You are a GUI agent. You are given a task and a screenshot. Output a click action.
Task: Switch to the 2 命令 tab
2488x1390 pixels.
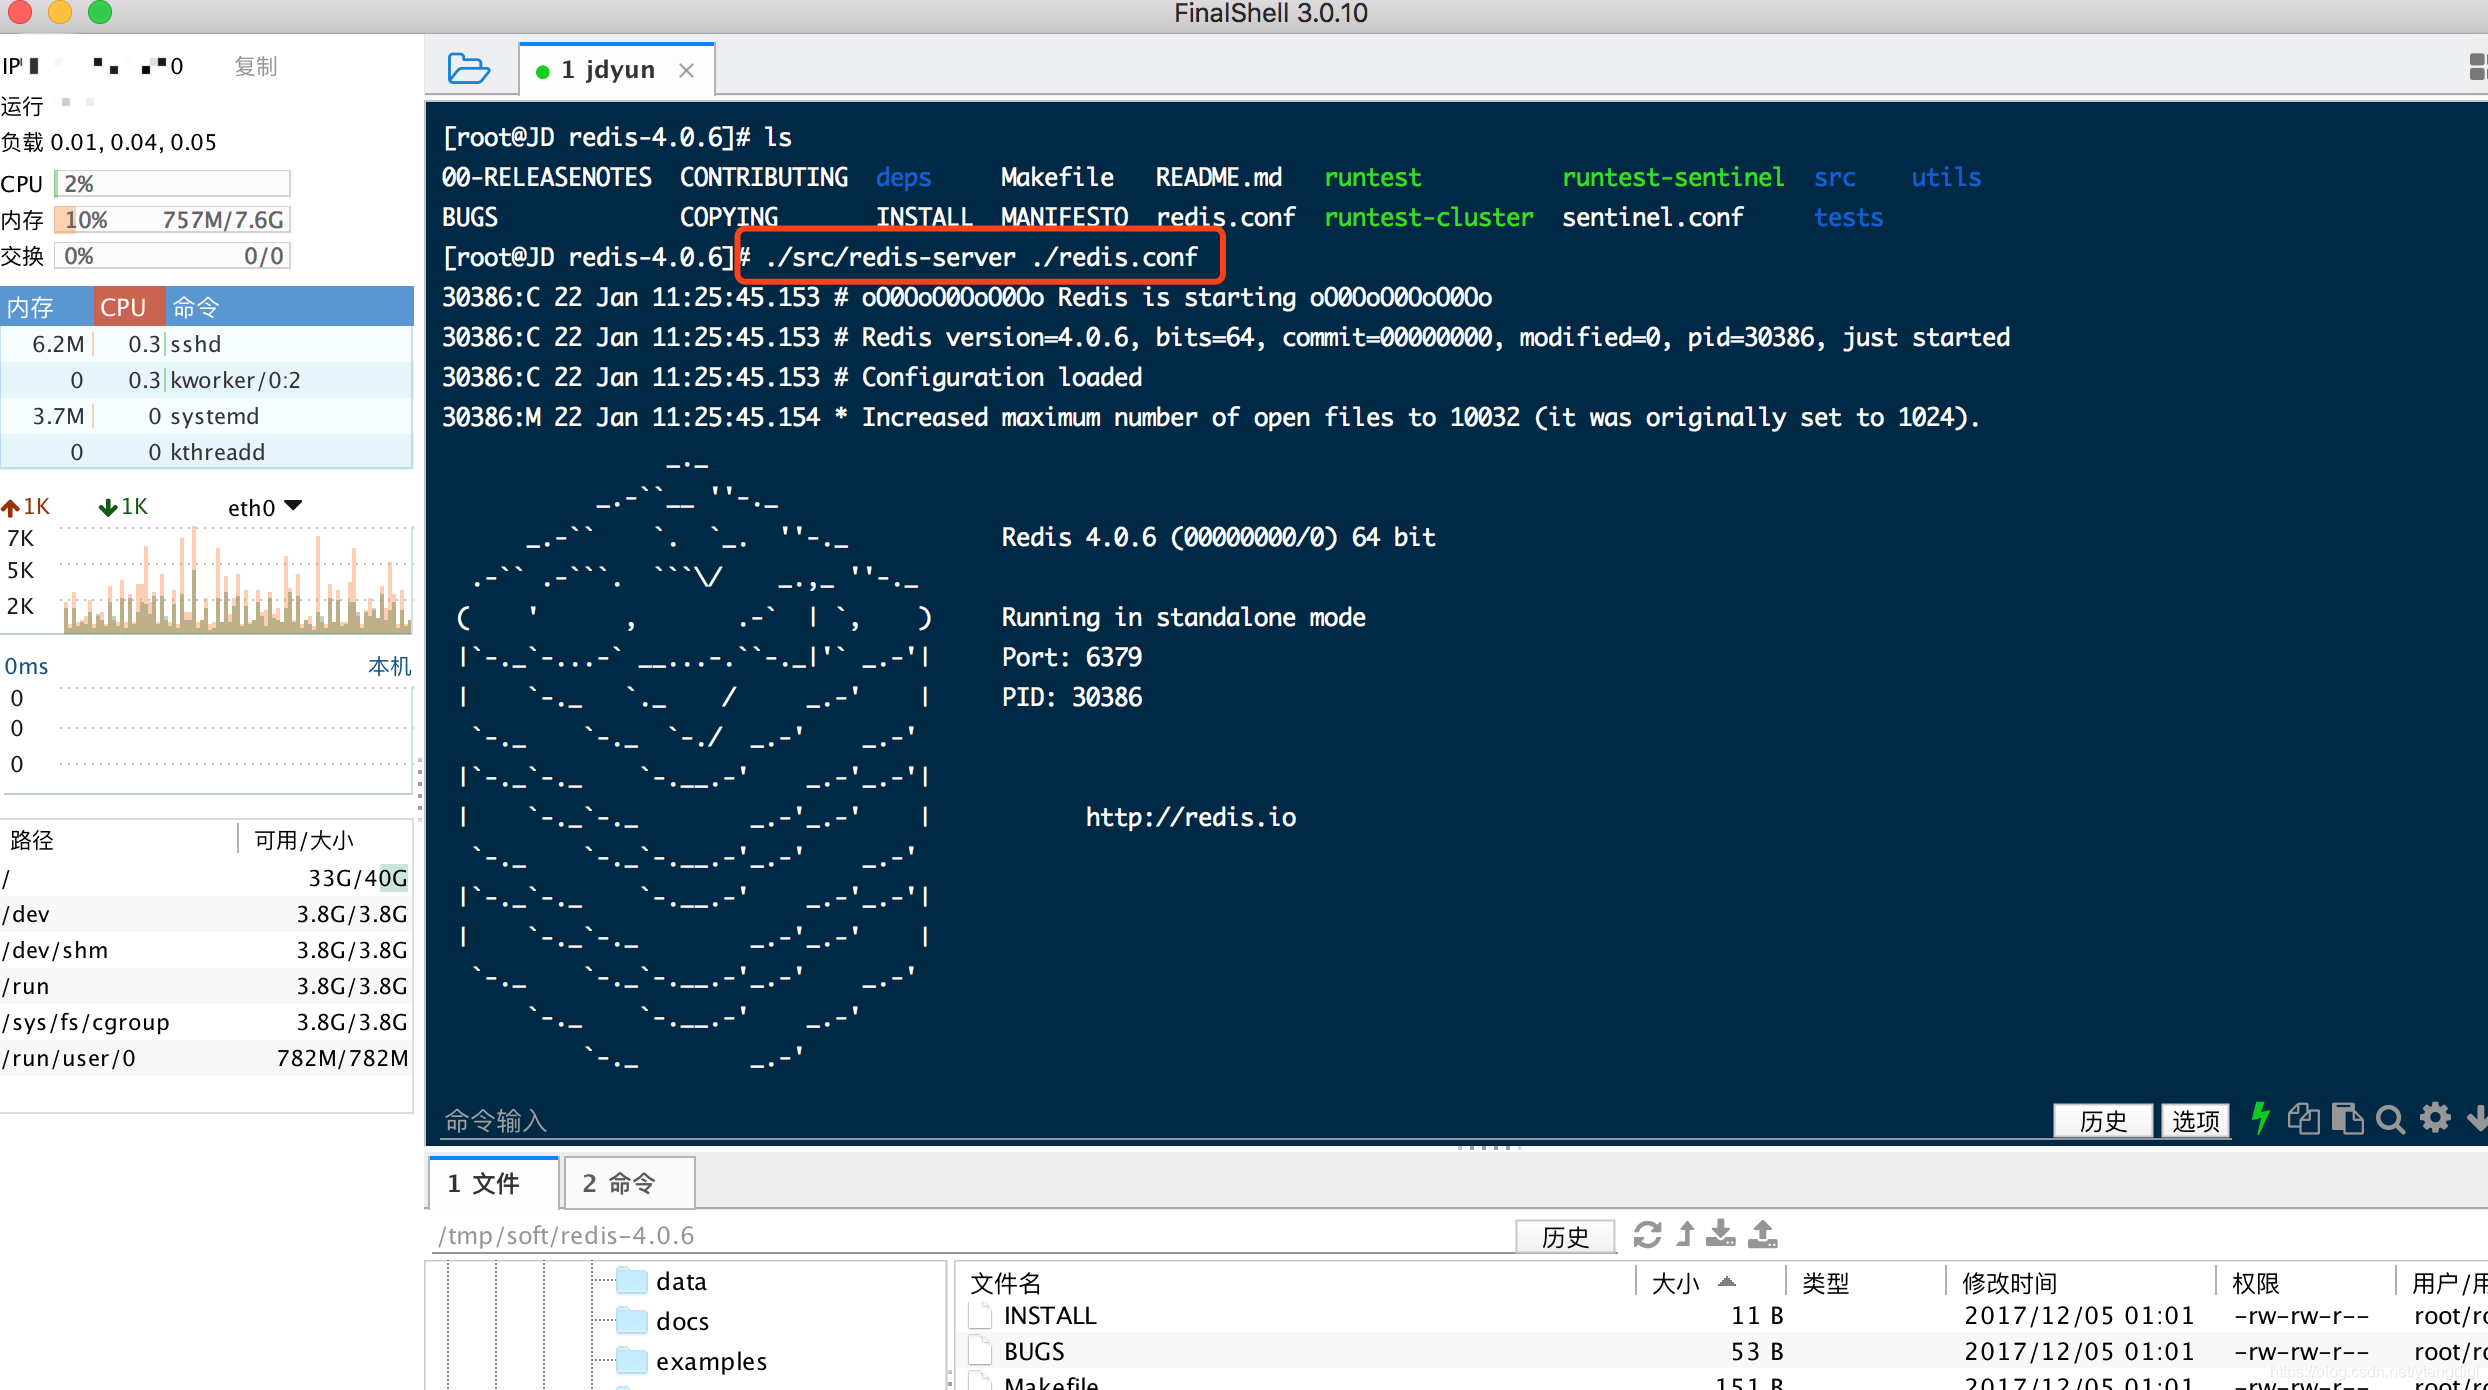tap(628, 1183)
